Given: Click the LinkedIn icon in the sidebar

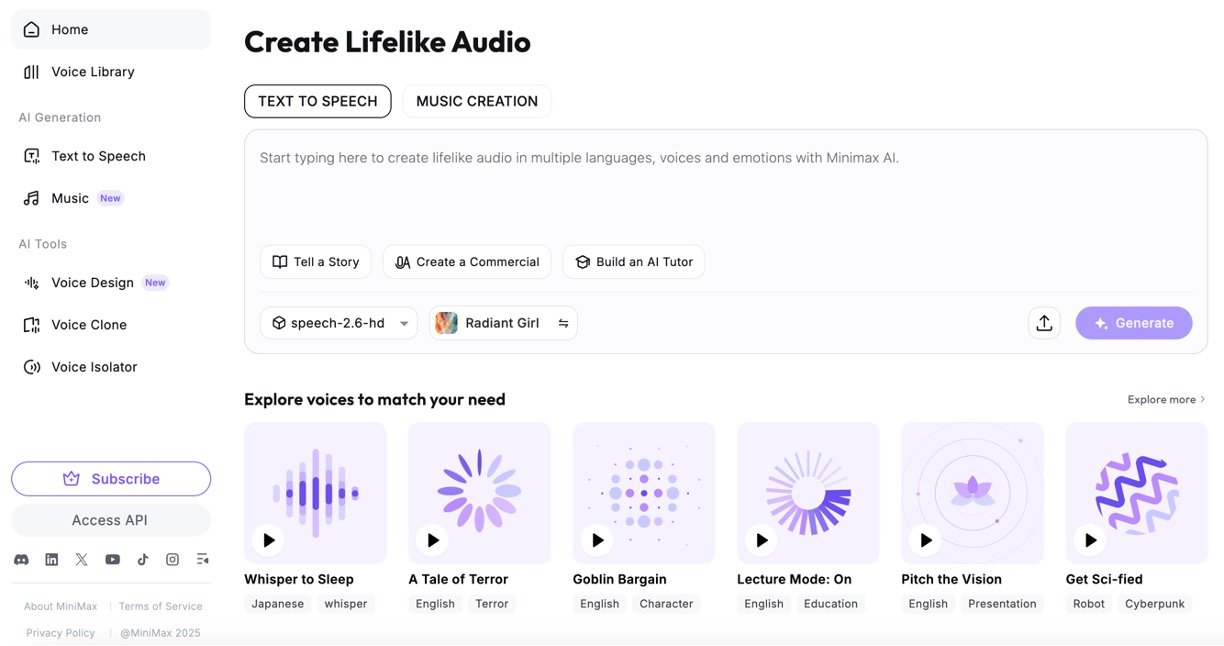Looking at the screenshot, I should click(x=52, y=560).
